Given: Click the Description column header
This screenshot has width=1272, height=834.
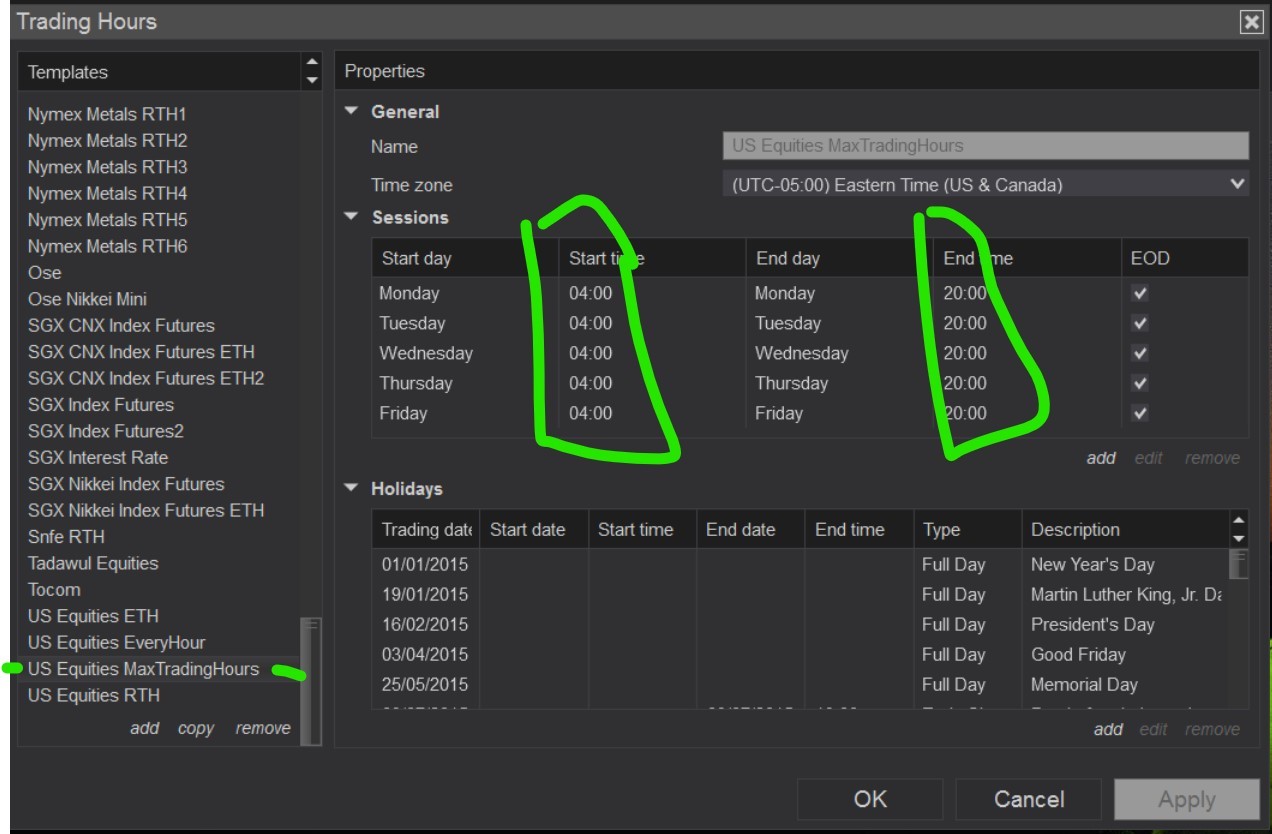Looking at the screenshot, I should click(1126, 529).
